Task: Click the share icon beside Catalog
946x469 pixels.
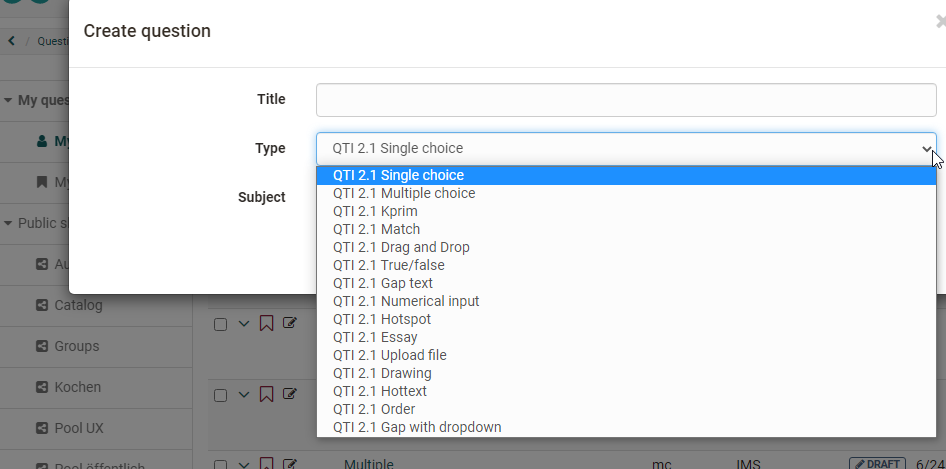Action: [42, 305]
